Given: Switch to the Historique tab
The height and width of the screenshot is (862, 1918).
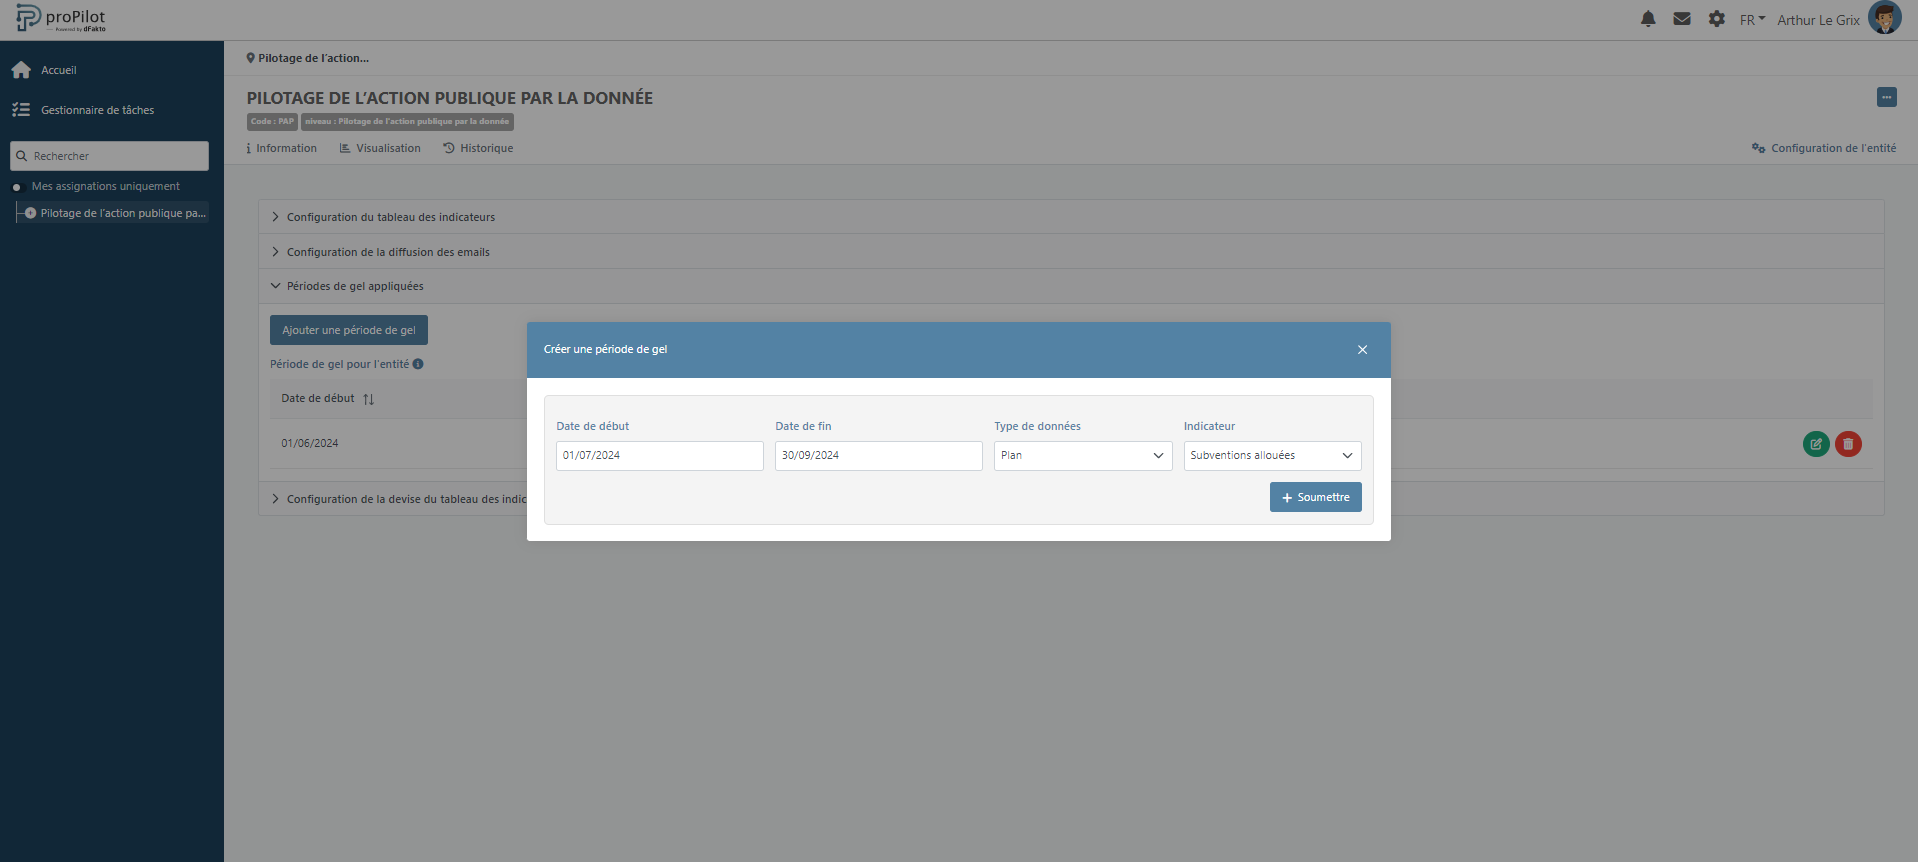Looking at the screenshot, I should pos(478,148).
